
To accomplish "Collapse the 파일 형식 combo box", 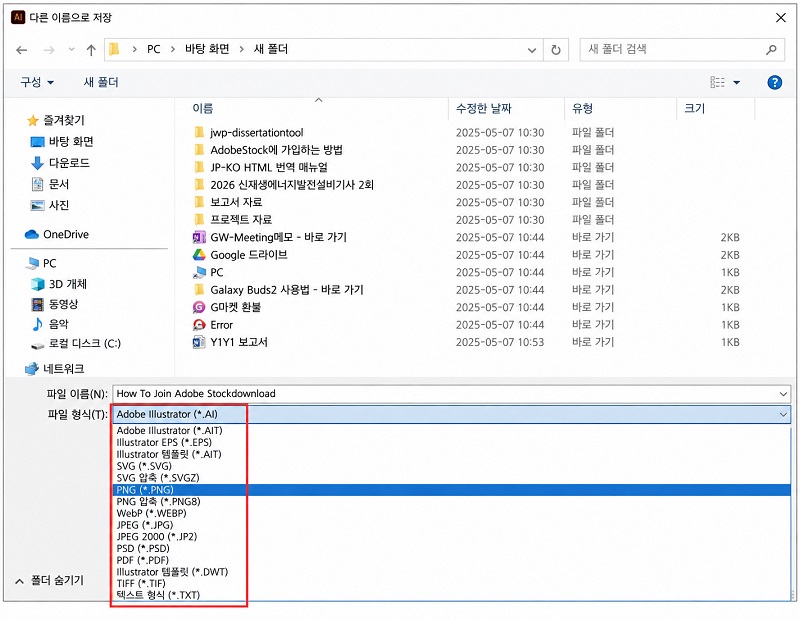I will [x=783, y=414].
